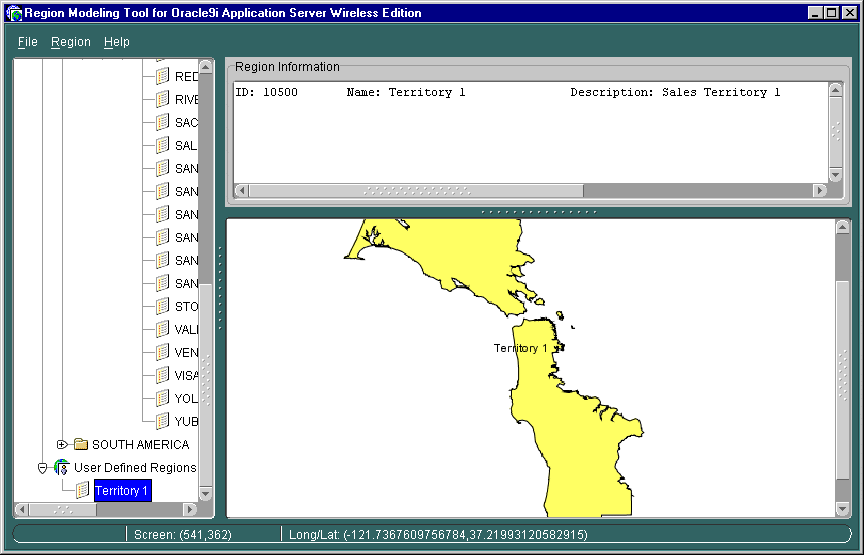
Task: Expand the SOUTH AMERICA folder node
Action: point(62,444)
